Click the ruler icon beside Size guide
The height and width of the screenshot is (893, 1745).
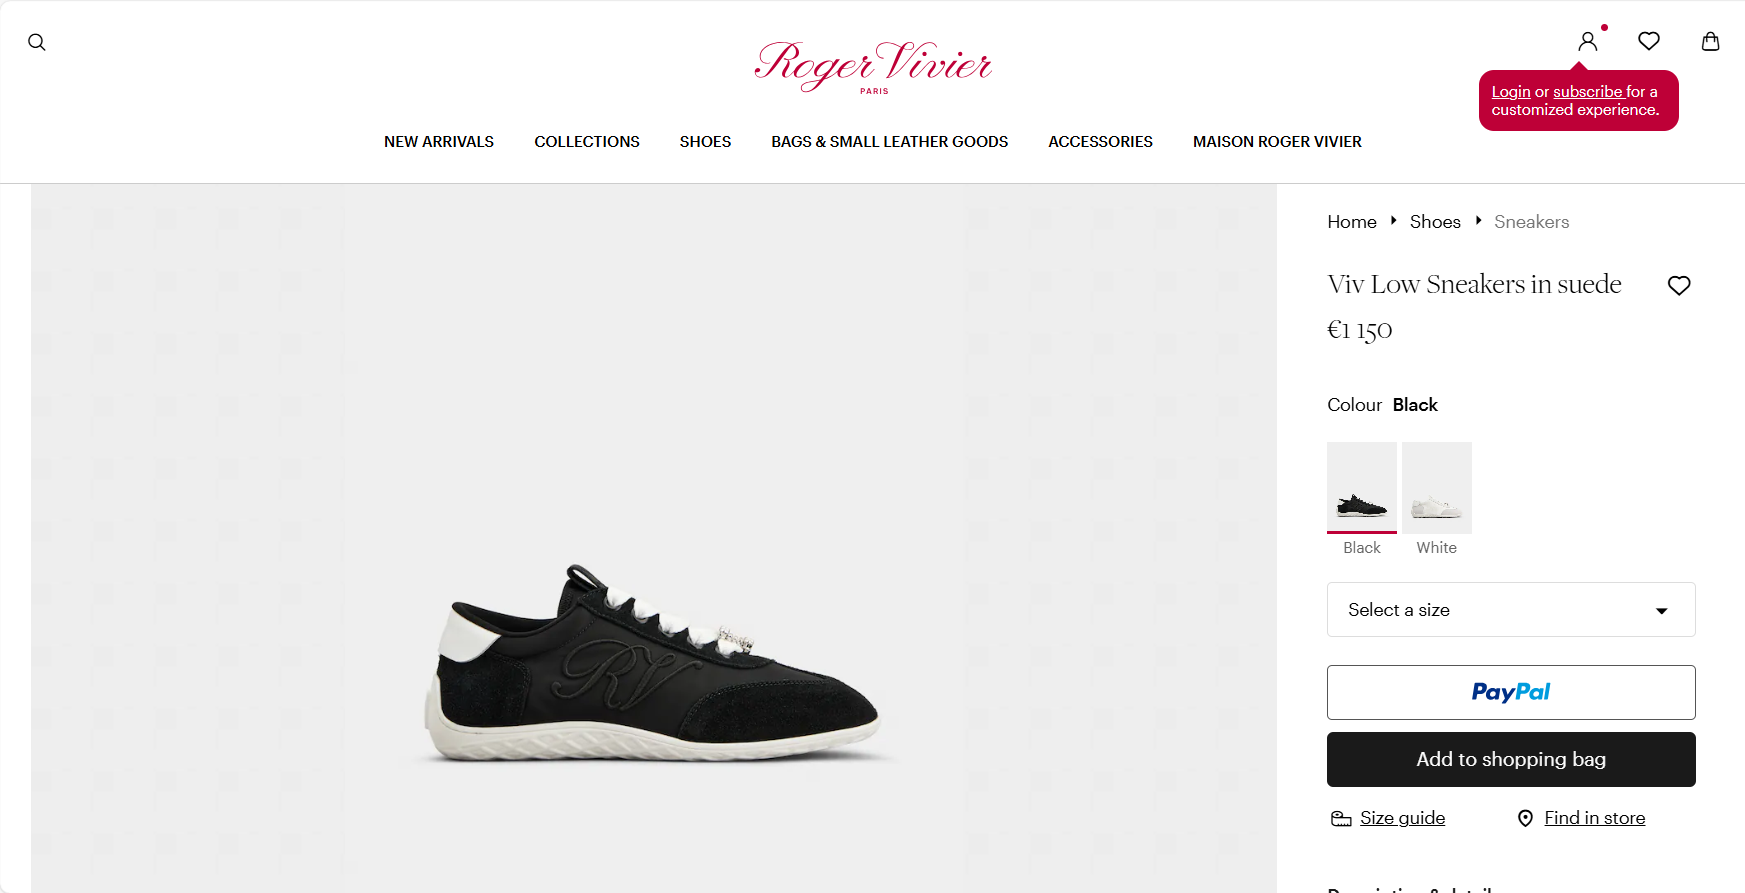[x=1341, y=819]
